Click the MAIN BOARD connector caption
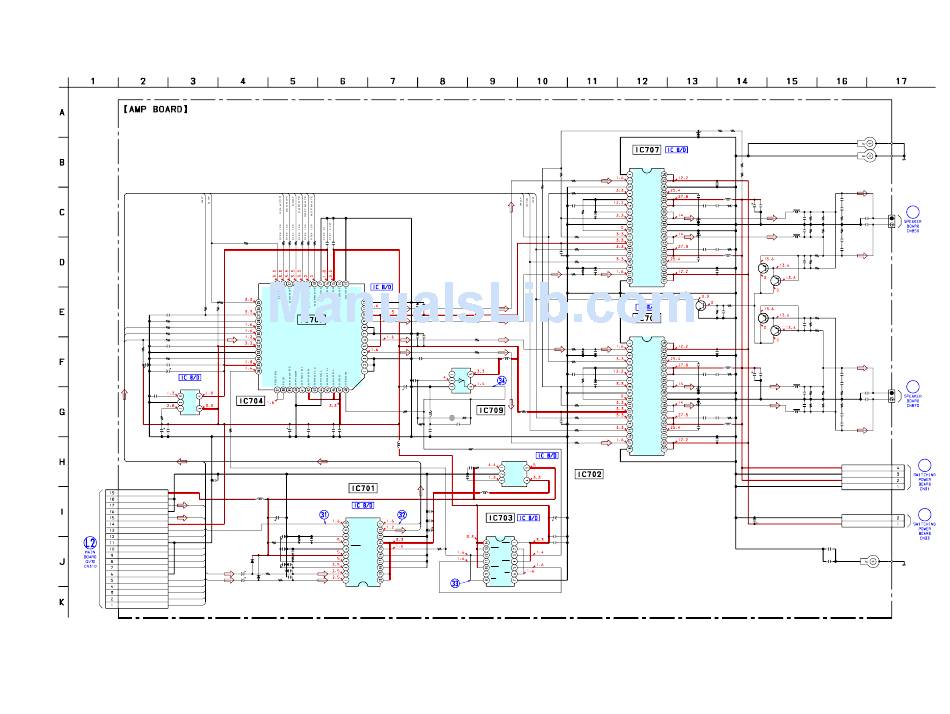This screenshot has height=714, width=950. point(90,559)
